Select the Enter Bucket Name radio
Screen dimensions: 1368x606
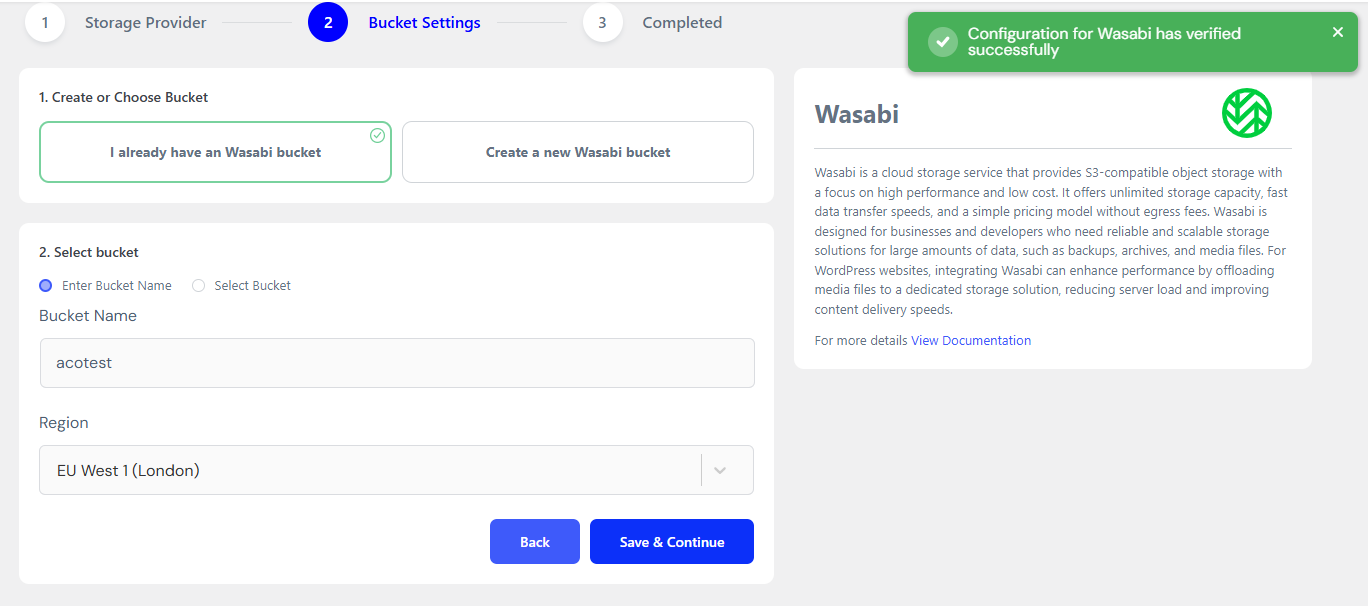tap(46, 286)
